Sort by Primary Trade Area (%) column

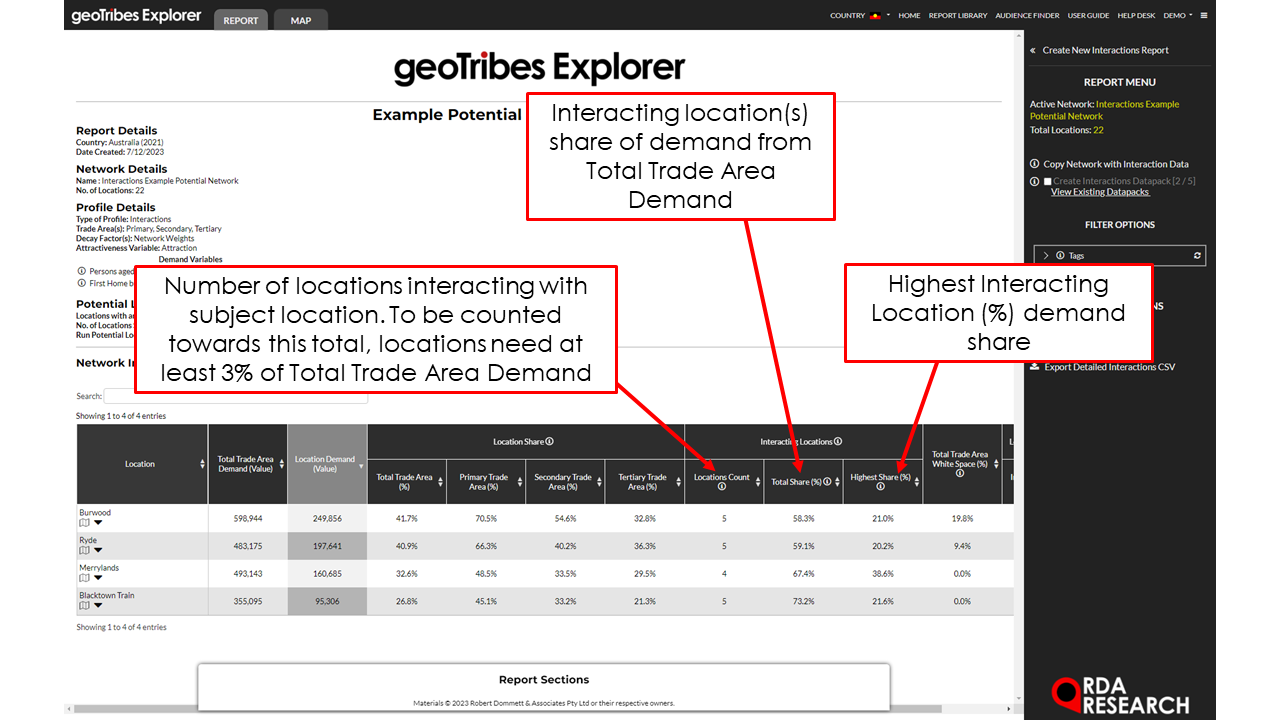[x=486, y=481]
